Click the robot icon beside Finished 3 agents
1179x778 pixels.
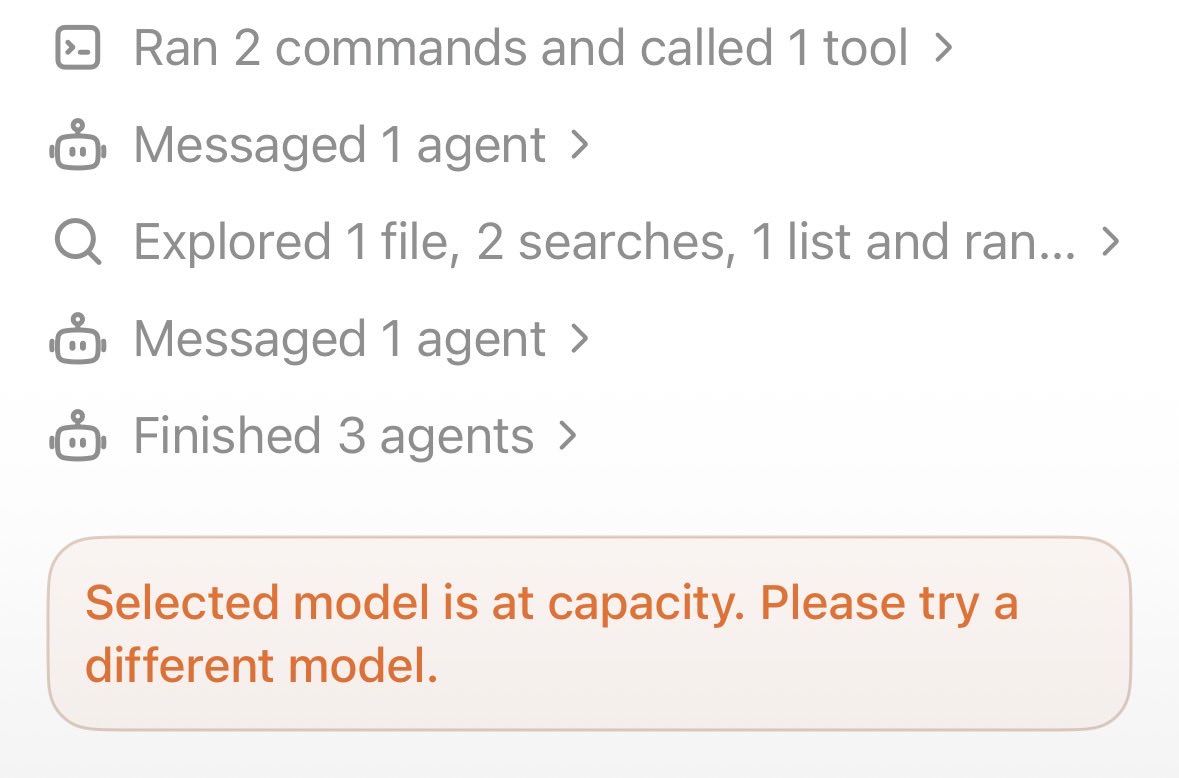coord(78,435)
